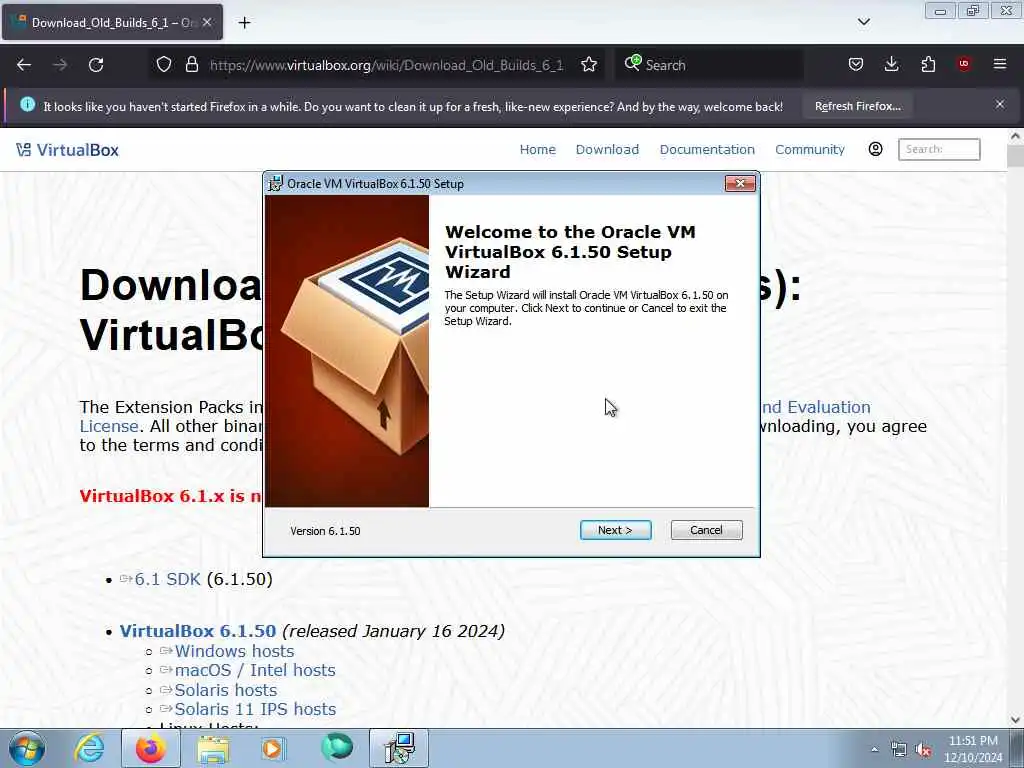Open the Home menu on VirtualBox site
Screen dimensions: 1024x768
[537, 150]
